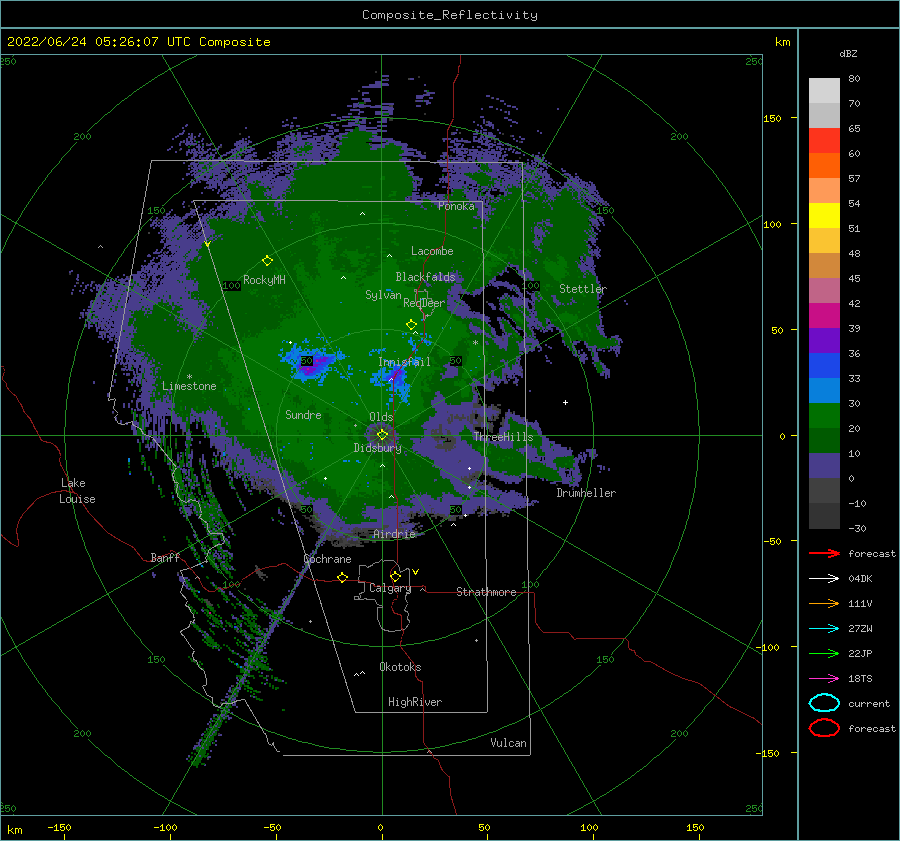This screenshot has height=841, width=900.
Task: Select the cyan 'current' ellipse icon
Action: click(824, 703)
